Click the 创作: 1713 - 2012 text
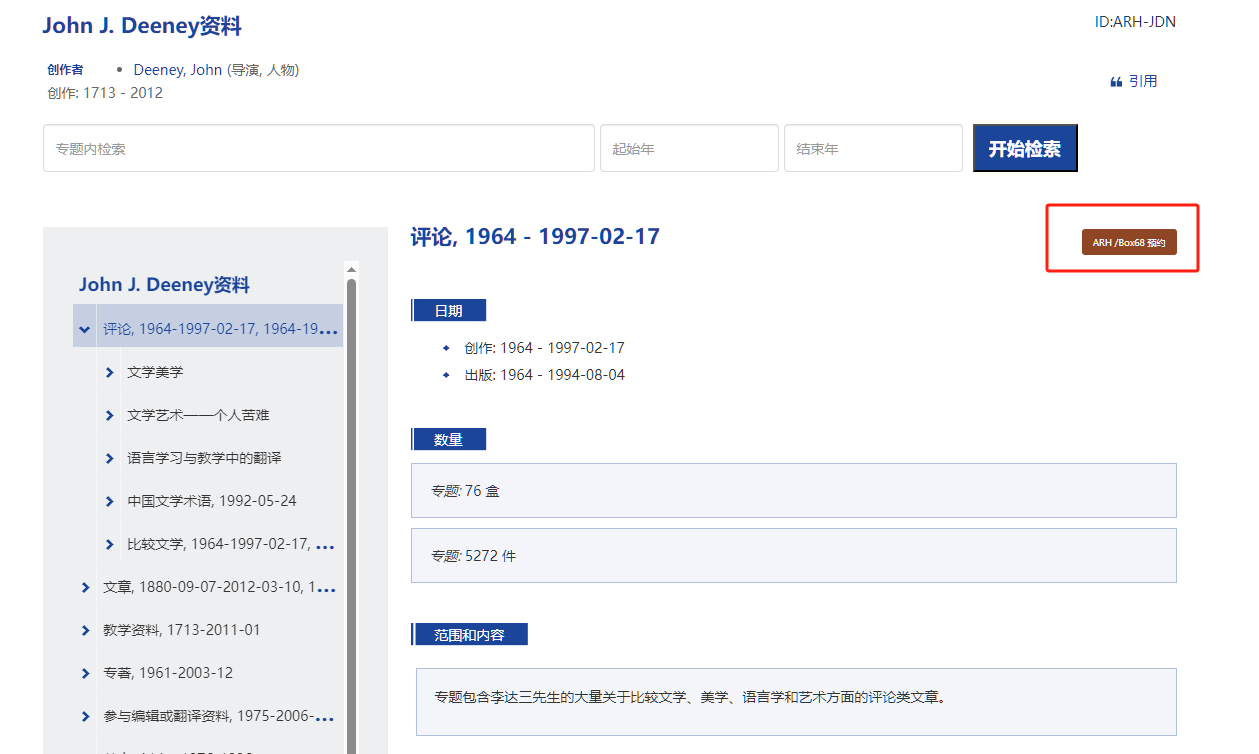The width and height of the screenshot is (1259, 754). click(x=105, y=93)
